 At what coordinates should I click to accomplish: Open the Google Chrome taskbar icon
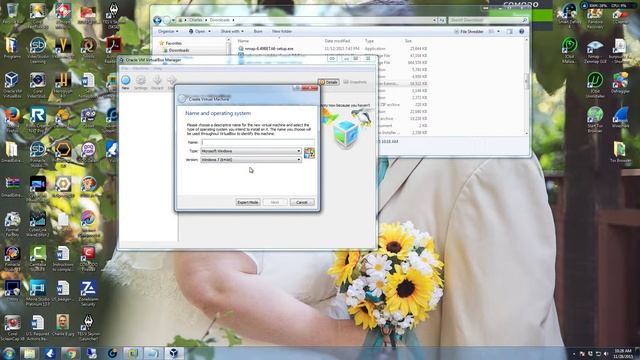pyautogui.click(x=71, y=353)
